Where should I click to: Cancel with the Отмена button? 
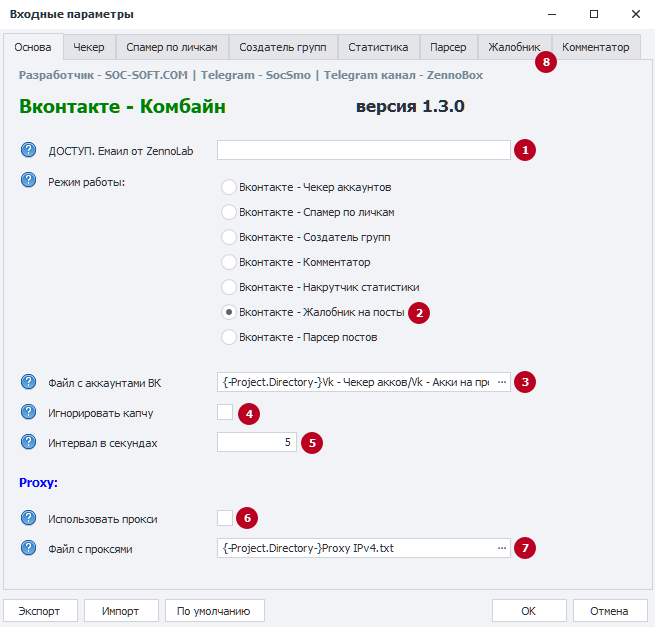click(610, 611)
